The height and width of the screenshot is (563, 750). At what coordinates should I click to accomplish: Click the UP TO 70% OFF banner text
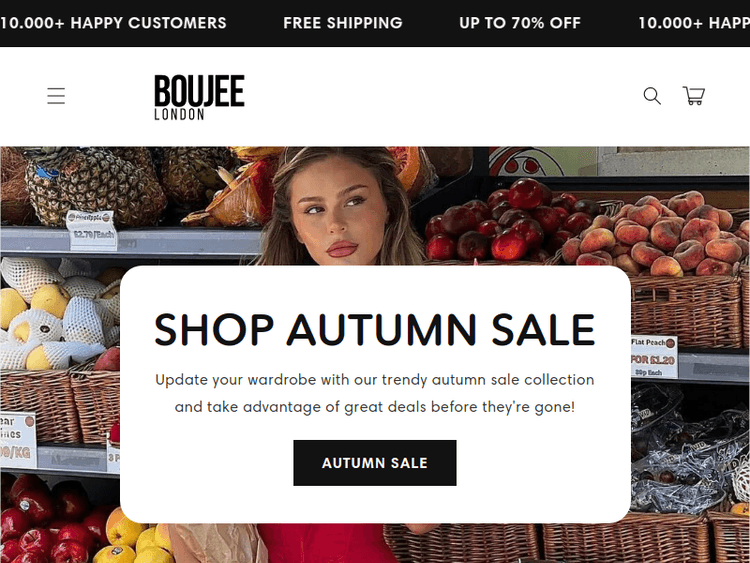pyautogui.click(x=519, y=23)
